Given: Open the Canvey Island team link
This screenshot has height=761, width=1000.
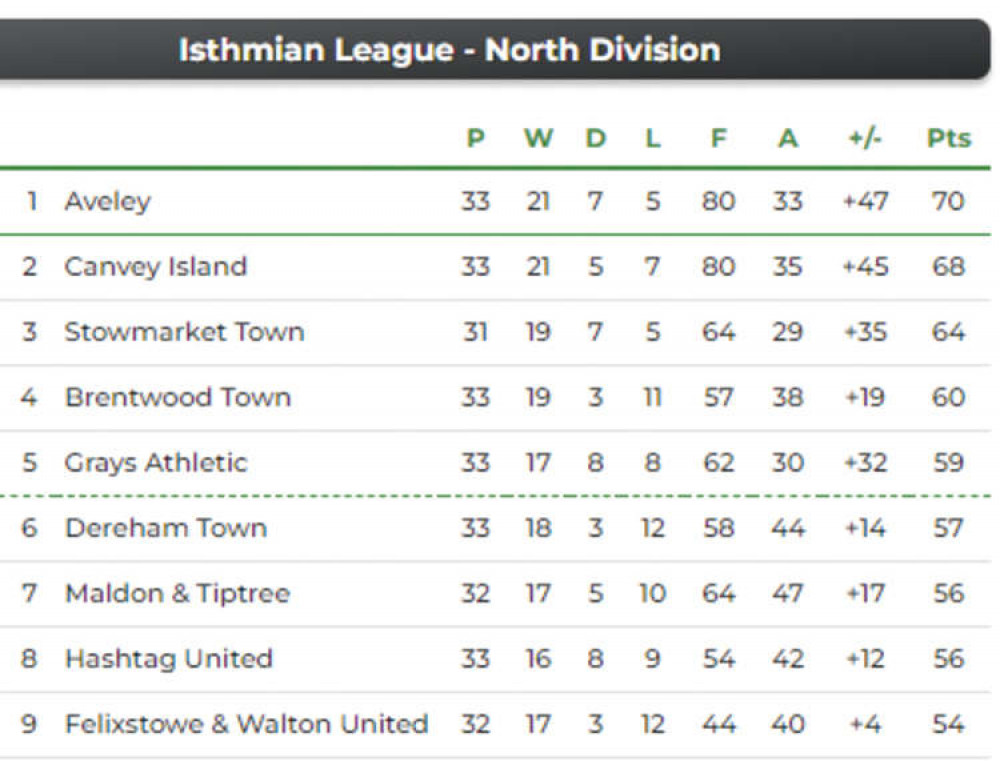Looking at the screenshot, I should pyautogui.click(x=156, y=267).
